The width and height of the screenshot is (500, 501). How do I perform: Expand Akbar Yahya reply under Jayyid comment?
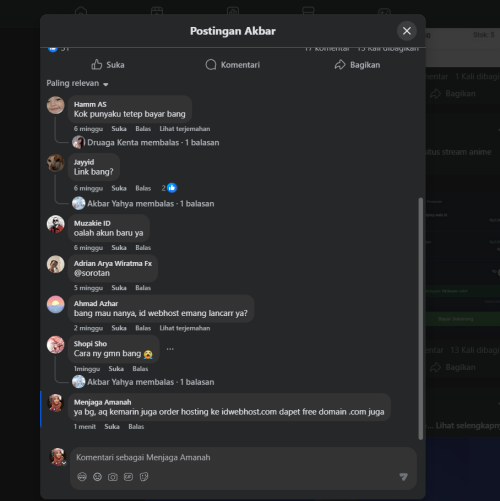(143, 203)
